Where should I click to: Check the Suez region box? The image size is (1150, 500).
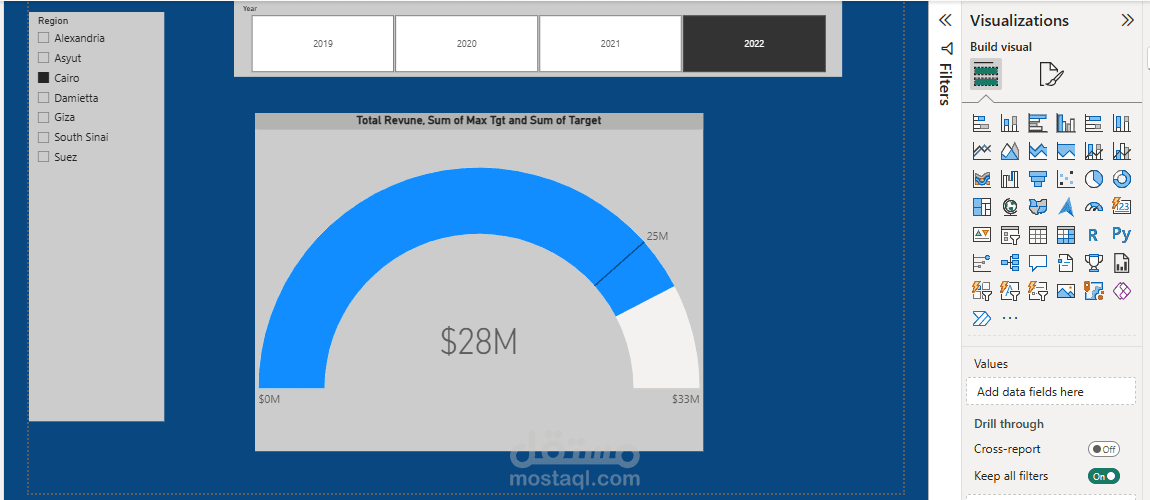[43, 157]
